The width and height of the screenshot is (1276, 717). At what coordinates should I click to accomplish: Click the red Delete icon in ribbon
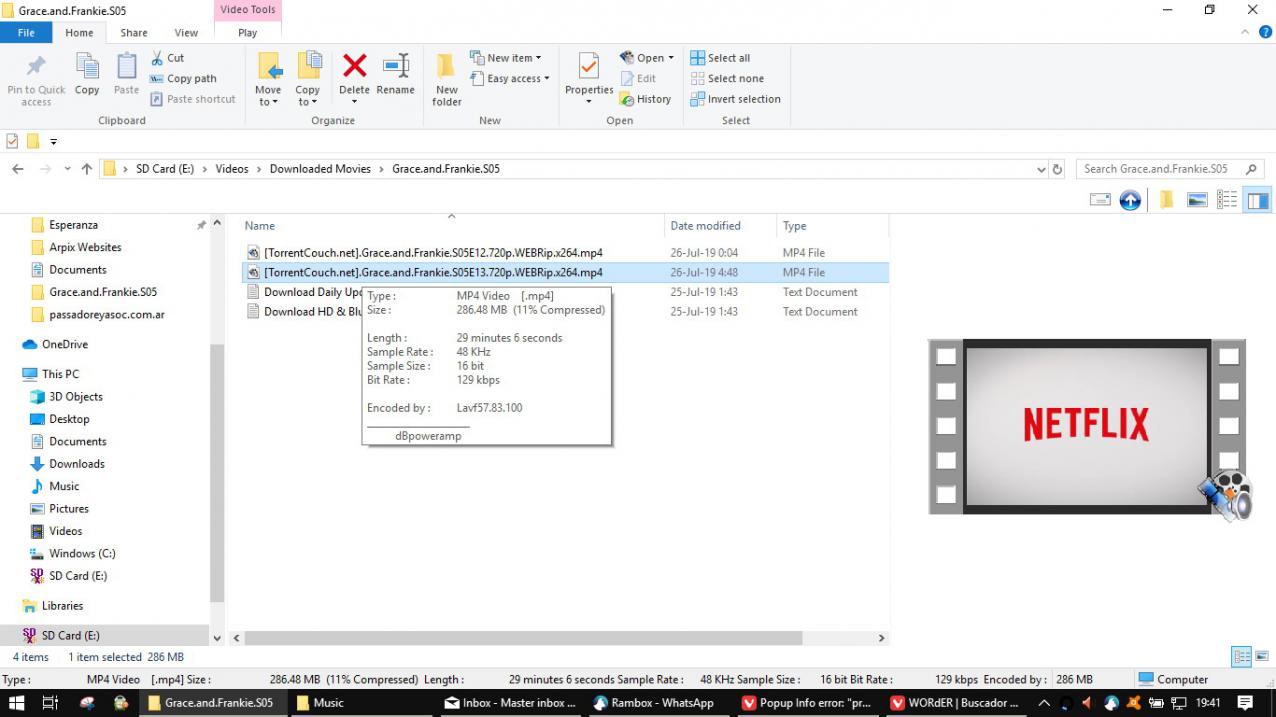tap(354, 67)
